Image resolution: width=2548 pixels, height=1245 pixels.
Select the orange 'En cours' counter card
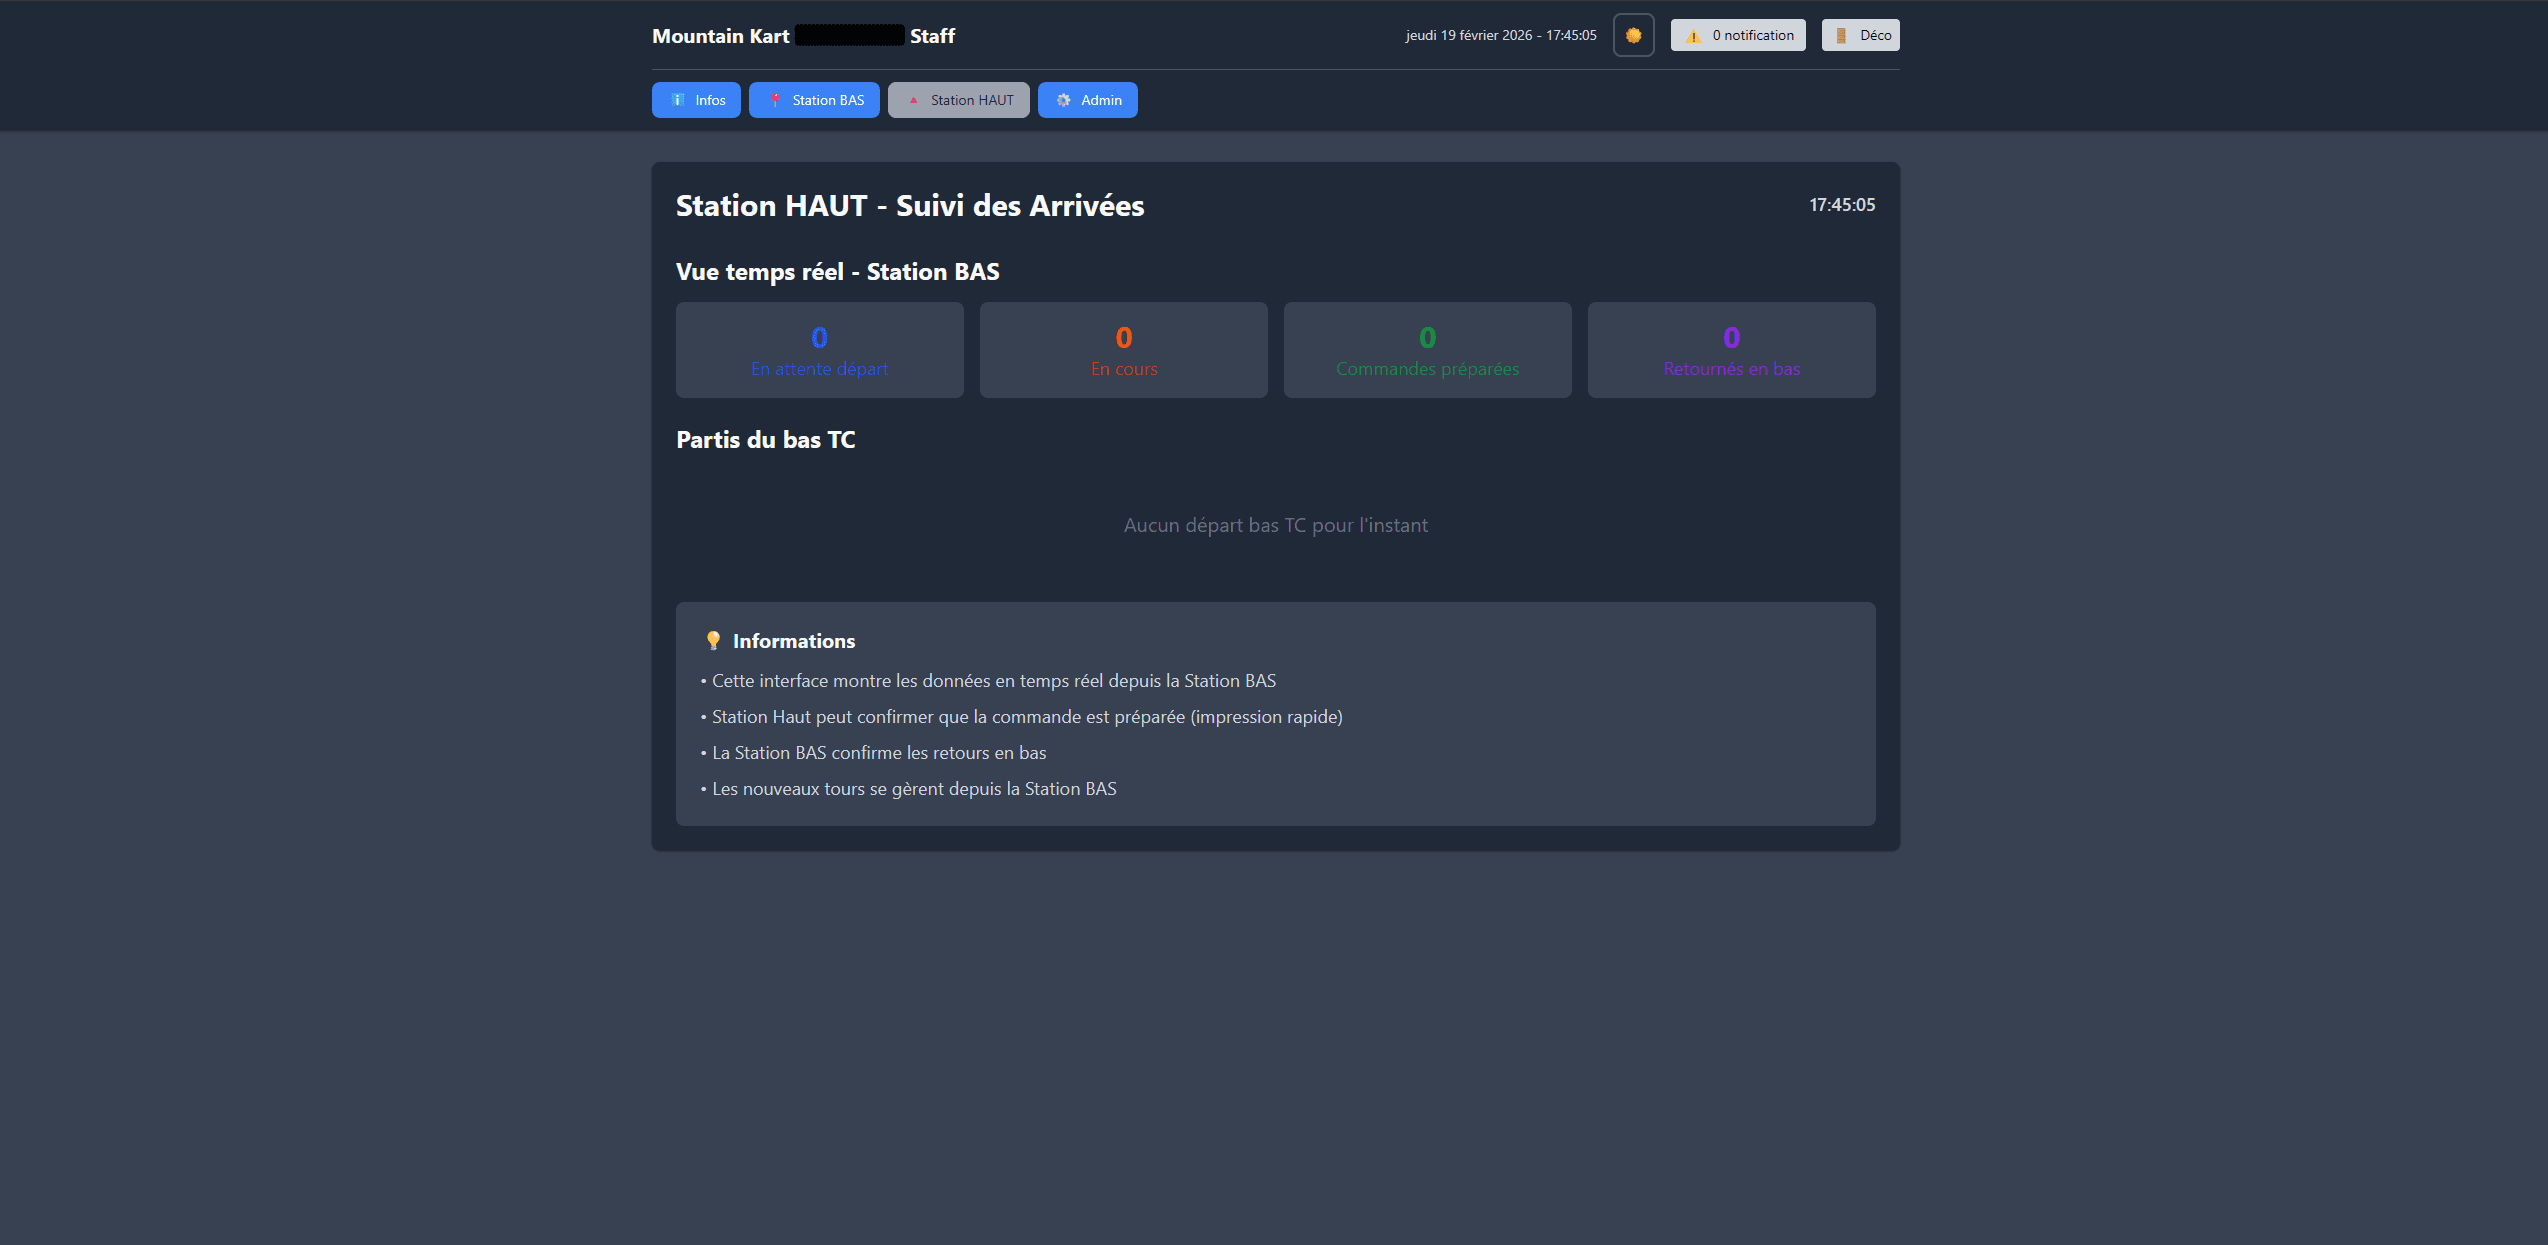coord(1123,350)
